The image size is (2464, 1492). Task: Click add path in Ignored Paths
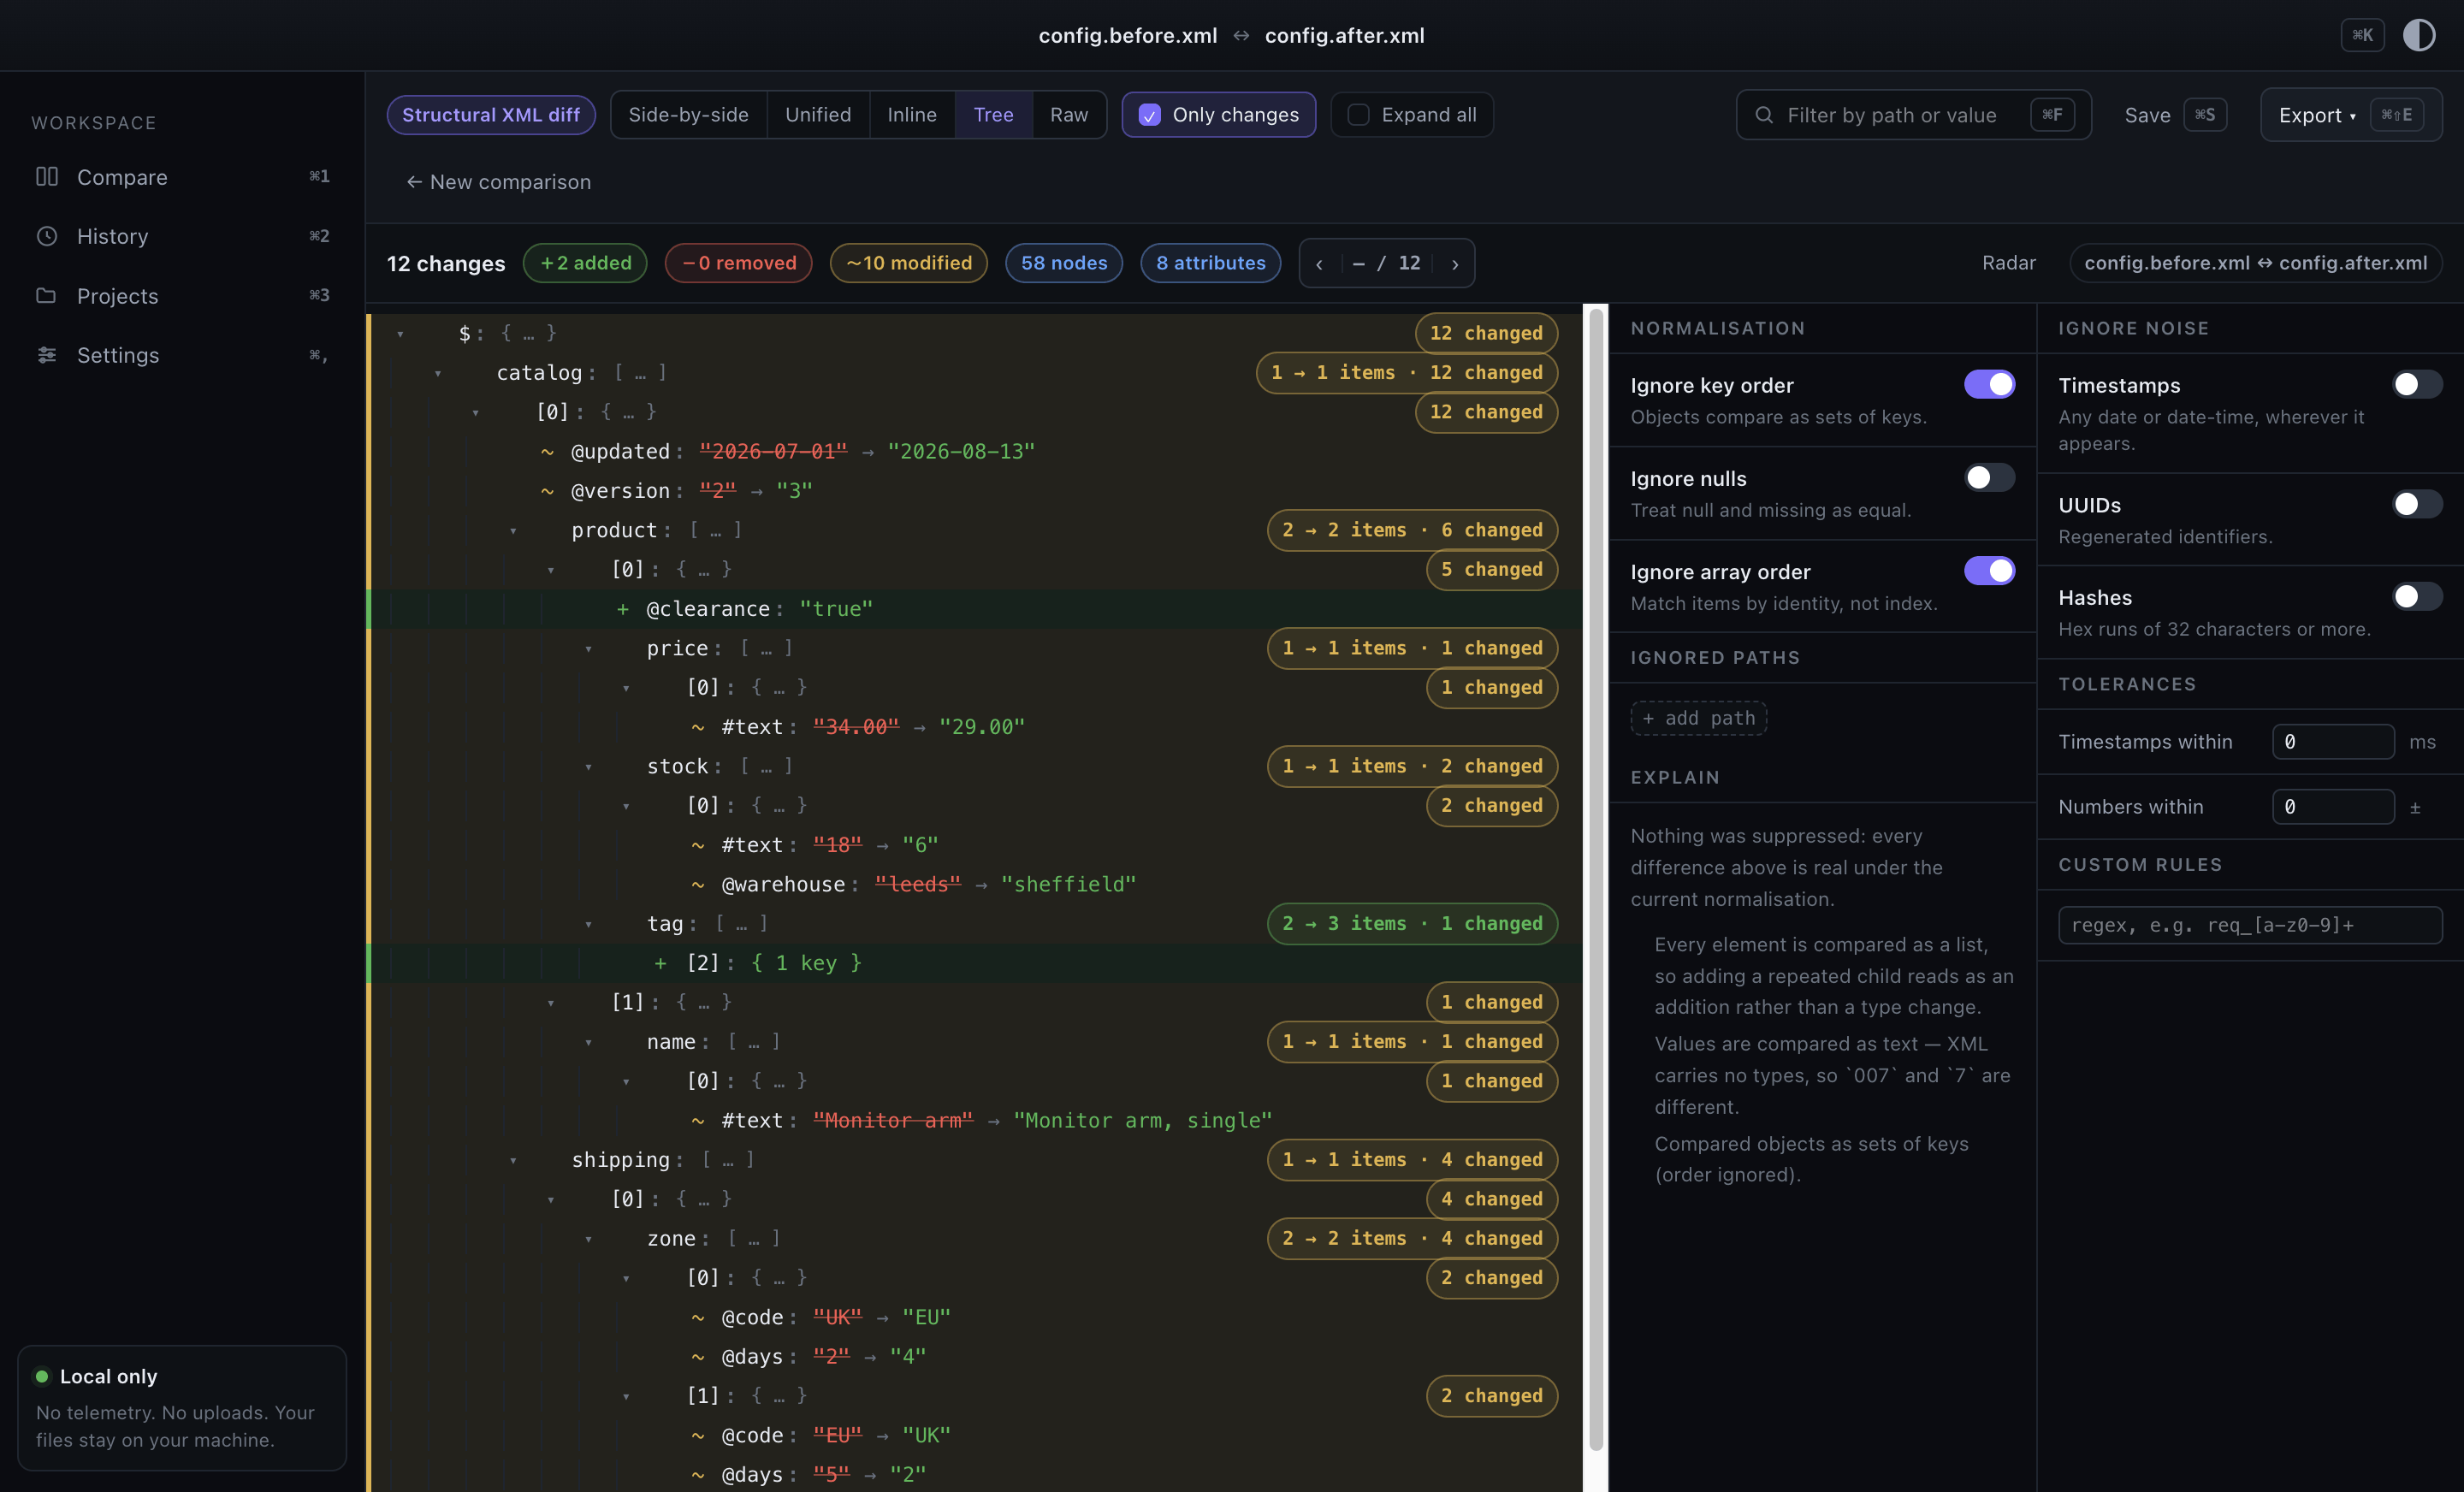coord(1698,718)
